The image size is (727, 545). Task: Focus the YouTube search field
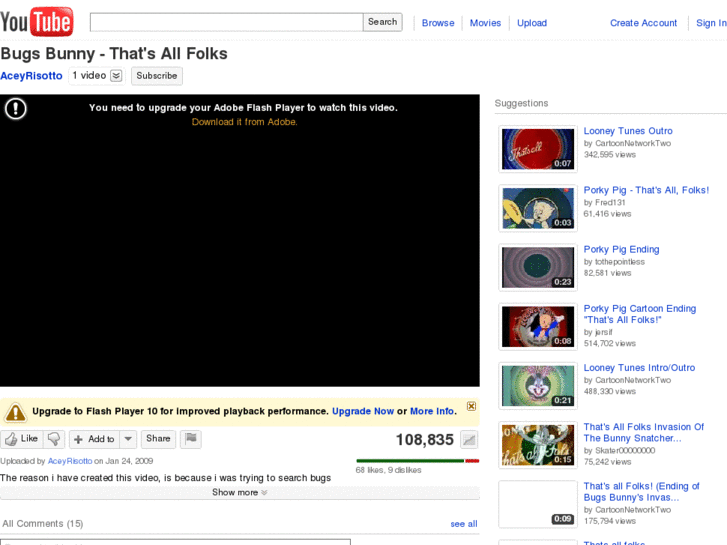[226, 22]
